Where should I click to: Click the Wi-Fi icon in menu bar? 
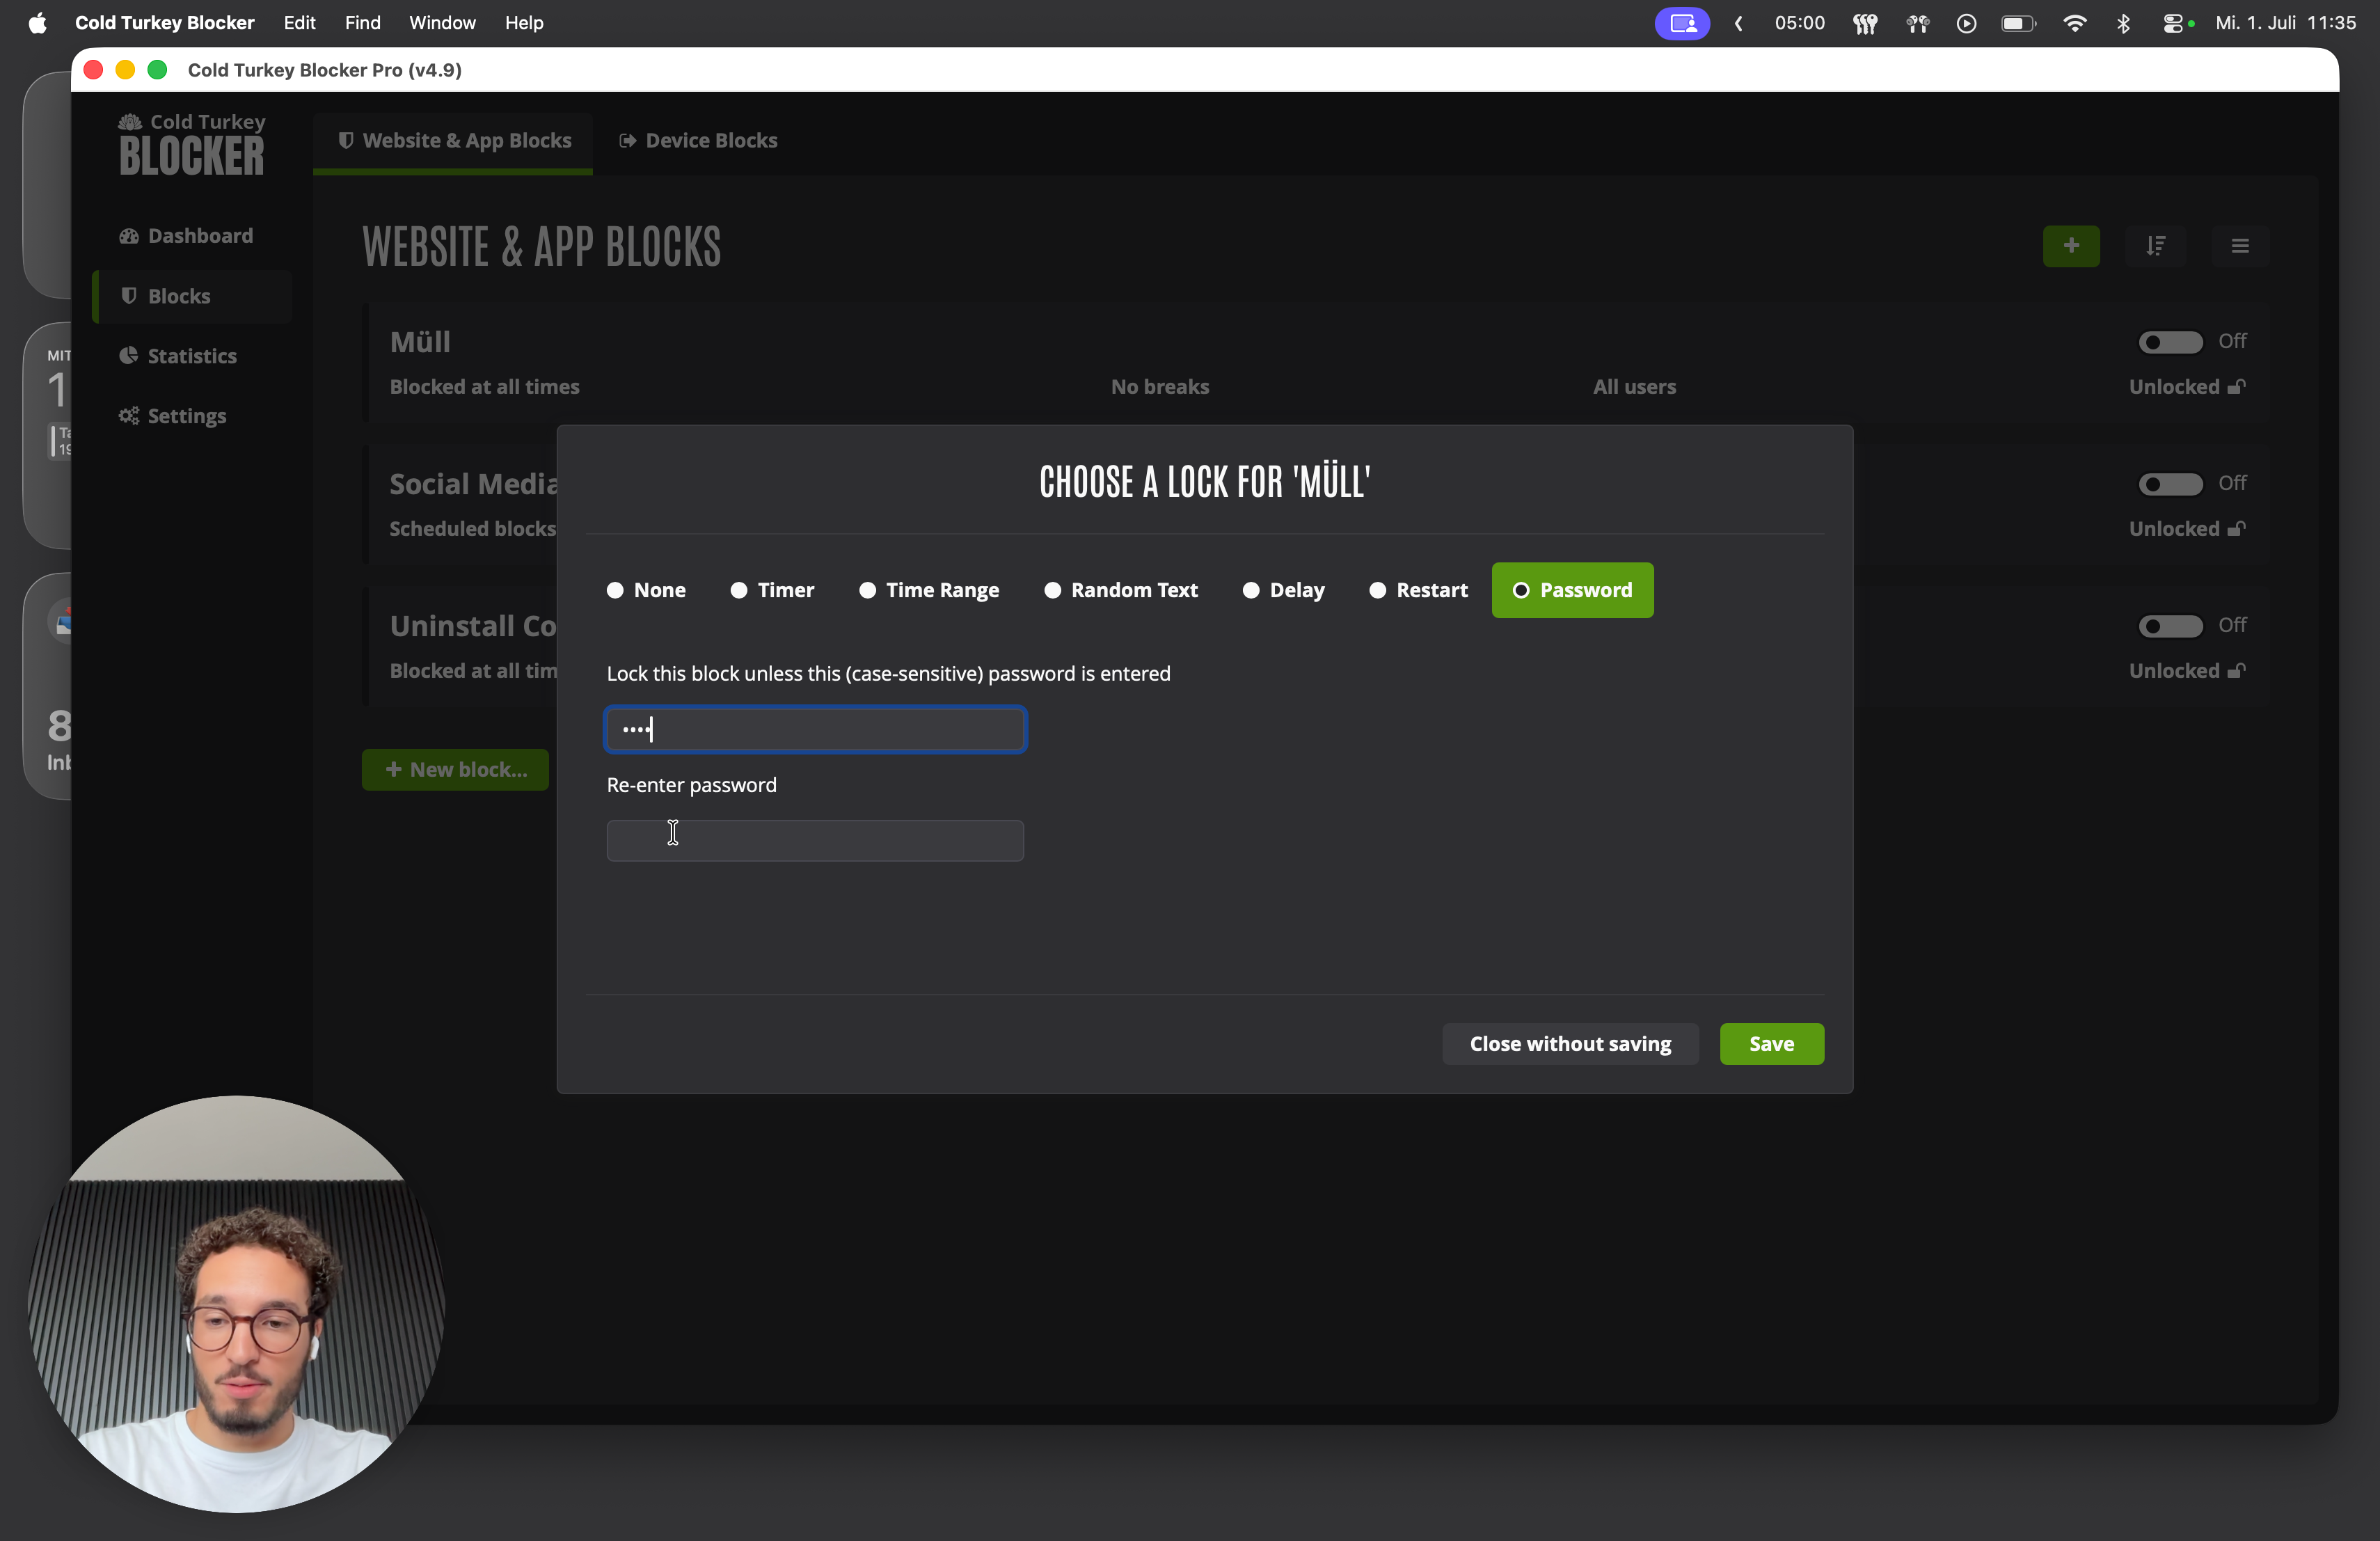click(x=2074, y=23)
